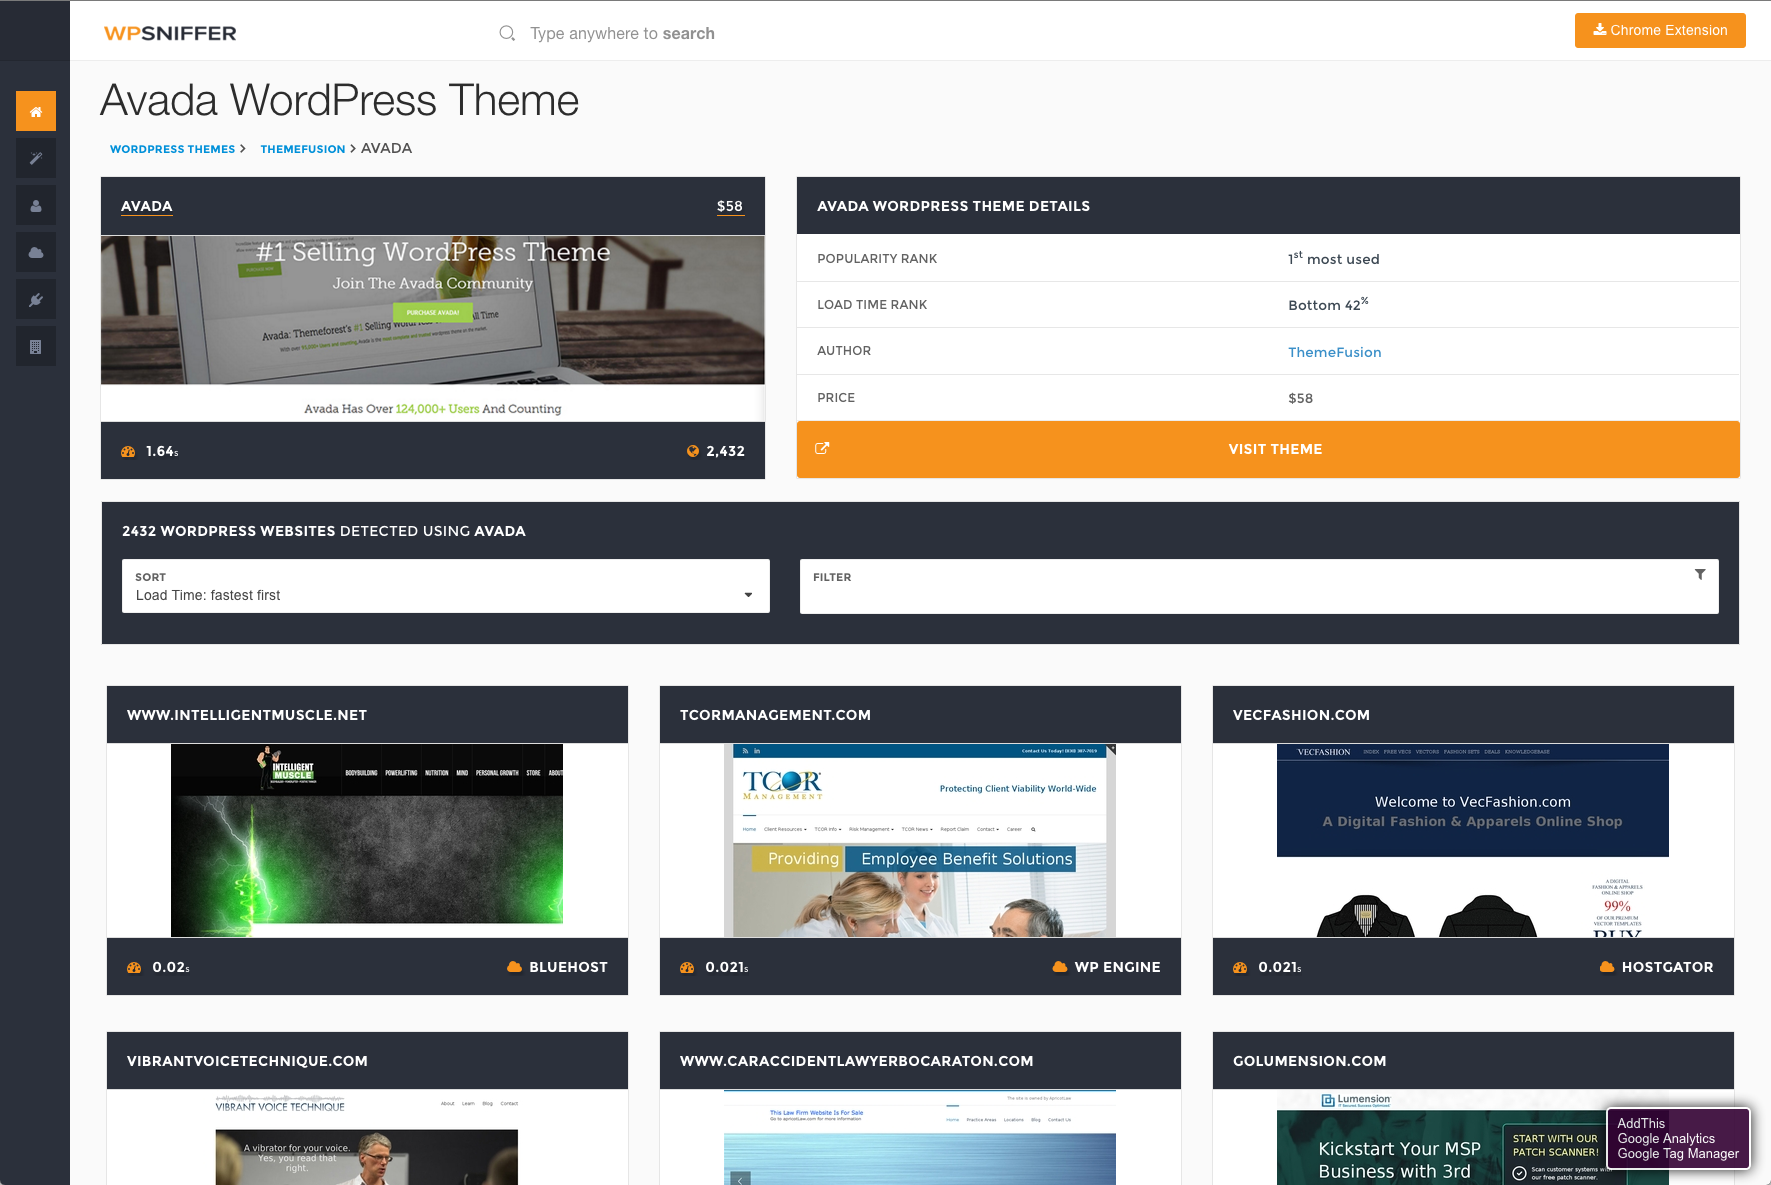Open intelligentmuscle.net site screenshot
This screenshot has width=1771, height=1185.
click(x=367, y=840)
